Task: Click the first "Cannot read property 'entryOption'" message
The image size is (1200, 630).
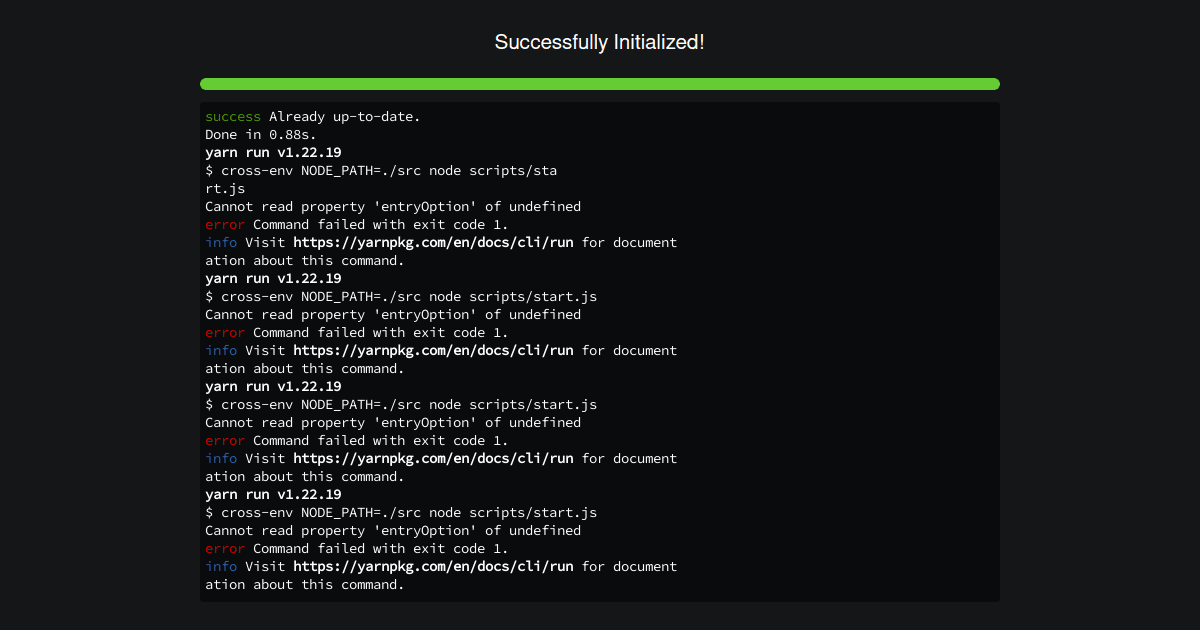Action: pyautogui.click(x=393, y=206)
